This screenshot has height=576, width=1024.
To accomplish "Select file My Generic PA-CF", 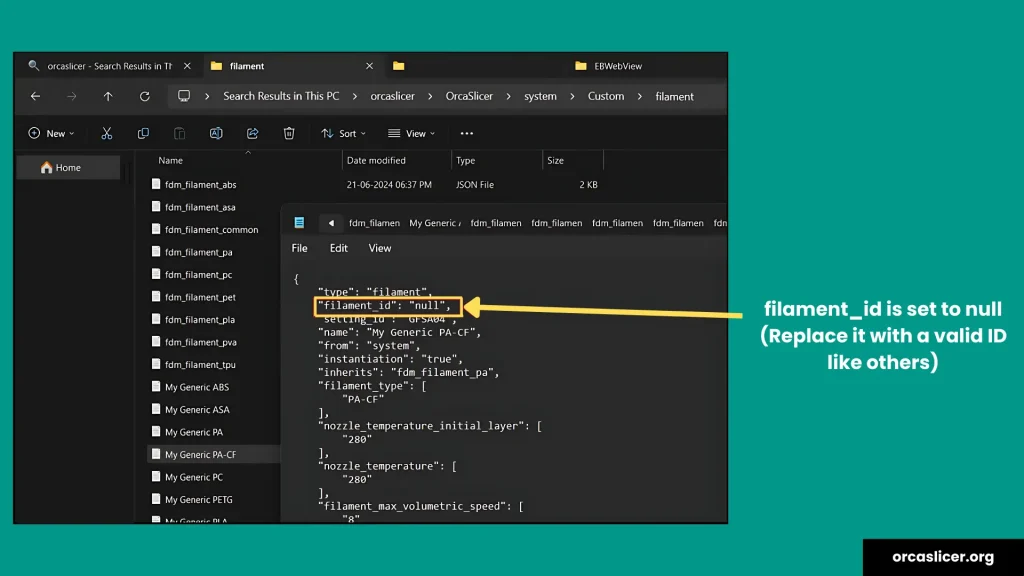I will [200, 455].
